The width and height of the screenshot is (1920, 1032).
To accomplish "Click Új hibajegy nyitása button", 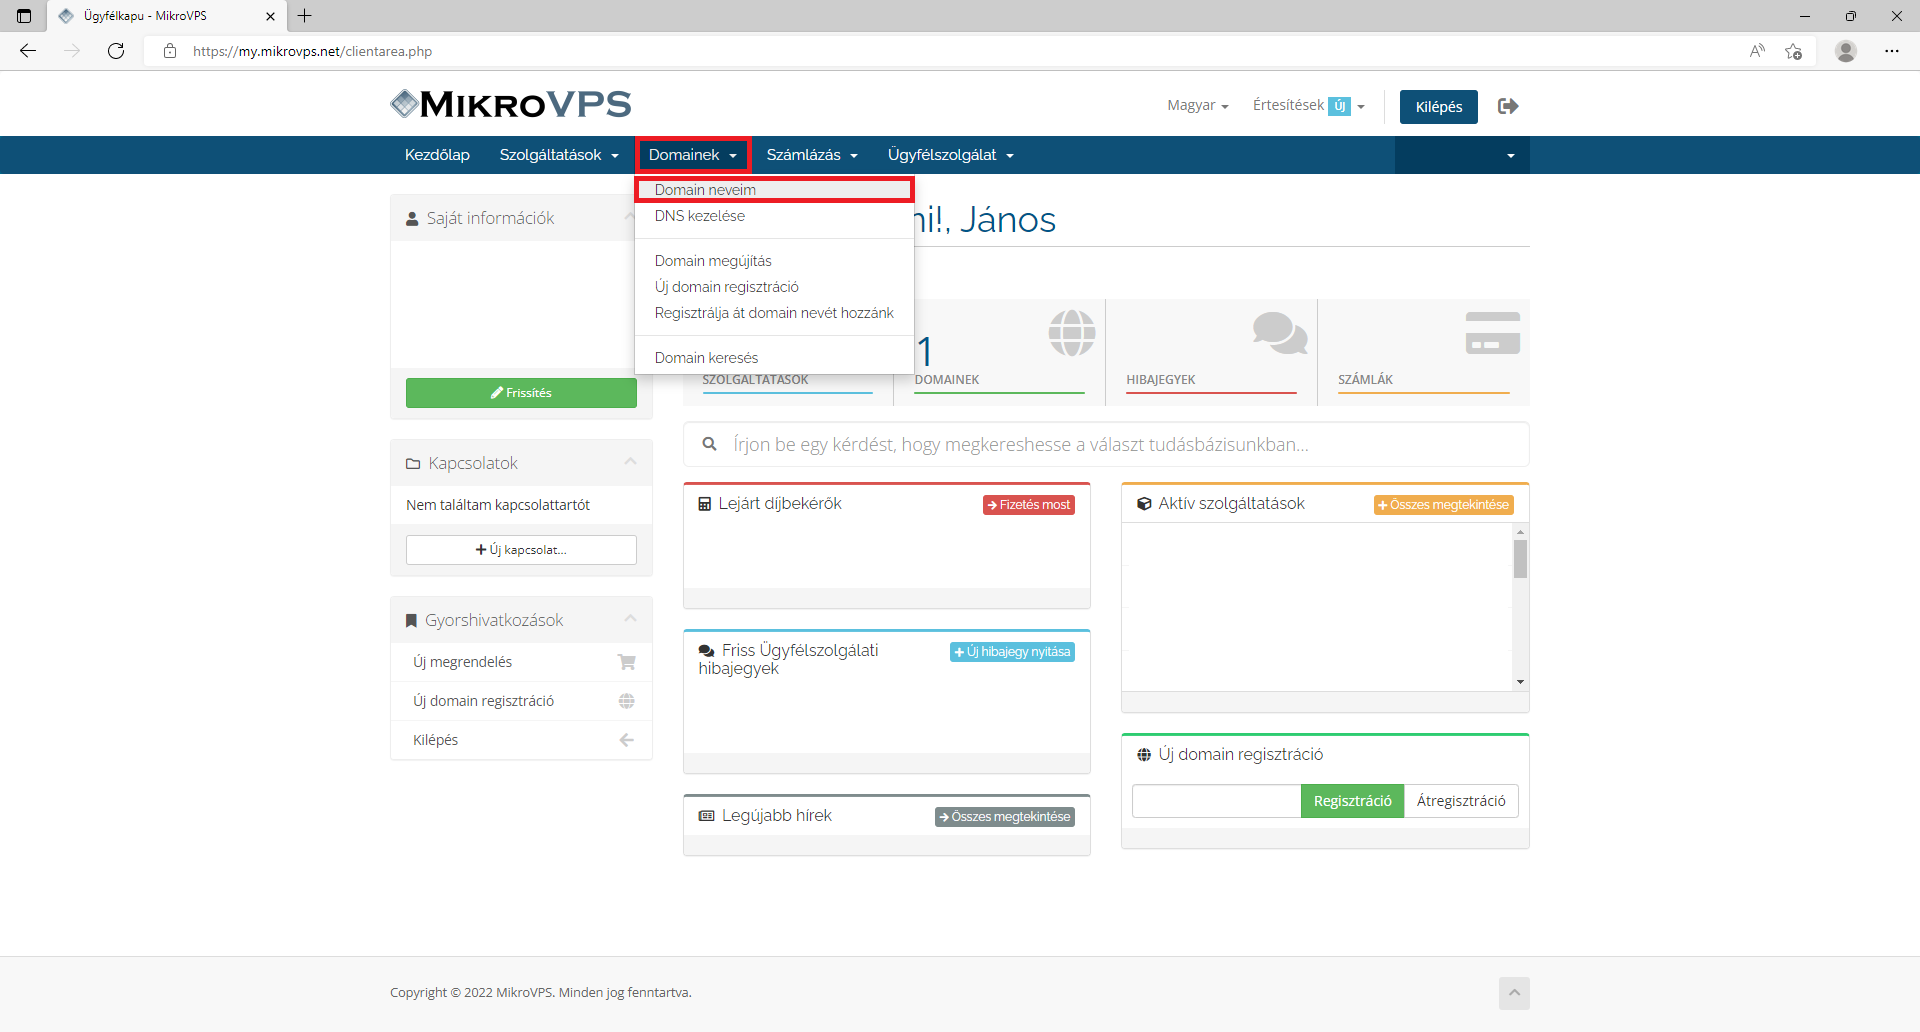I will (x=1012, y=652).
